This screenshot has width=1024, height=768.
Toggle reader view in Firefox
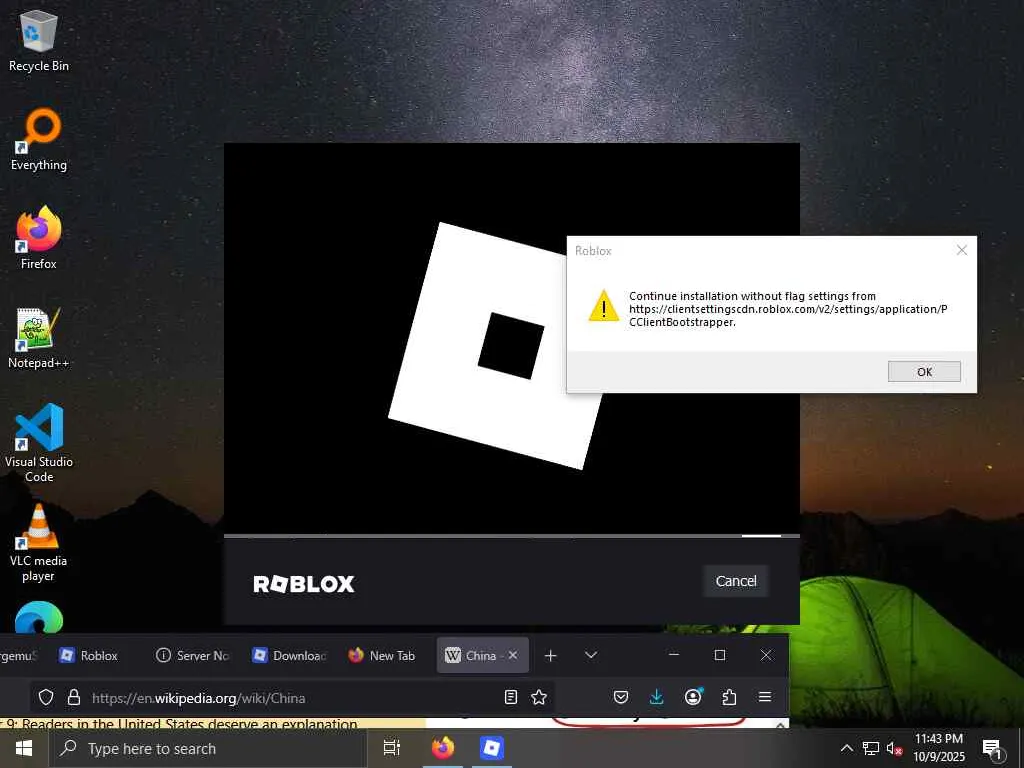pyautogui.click(x=511, y=697)
